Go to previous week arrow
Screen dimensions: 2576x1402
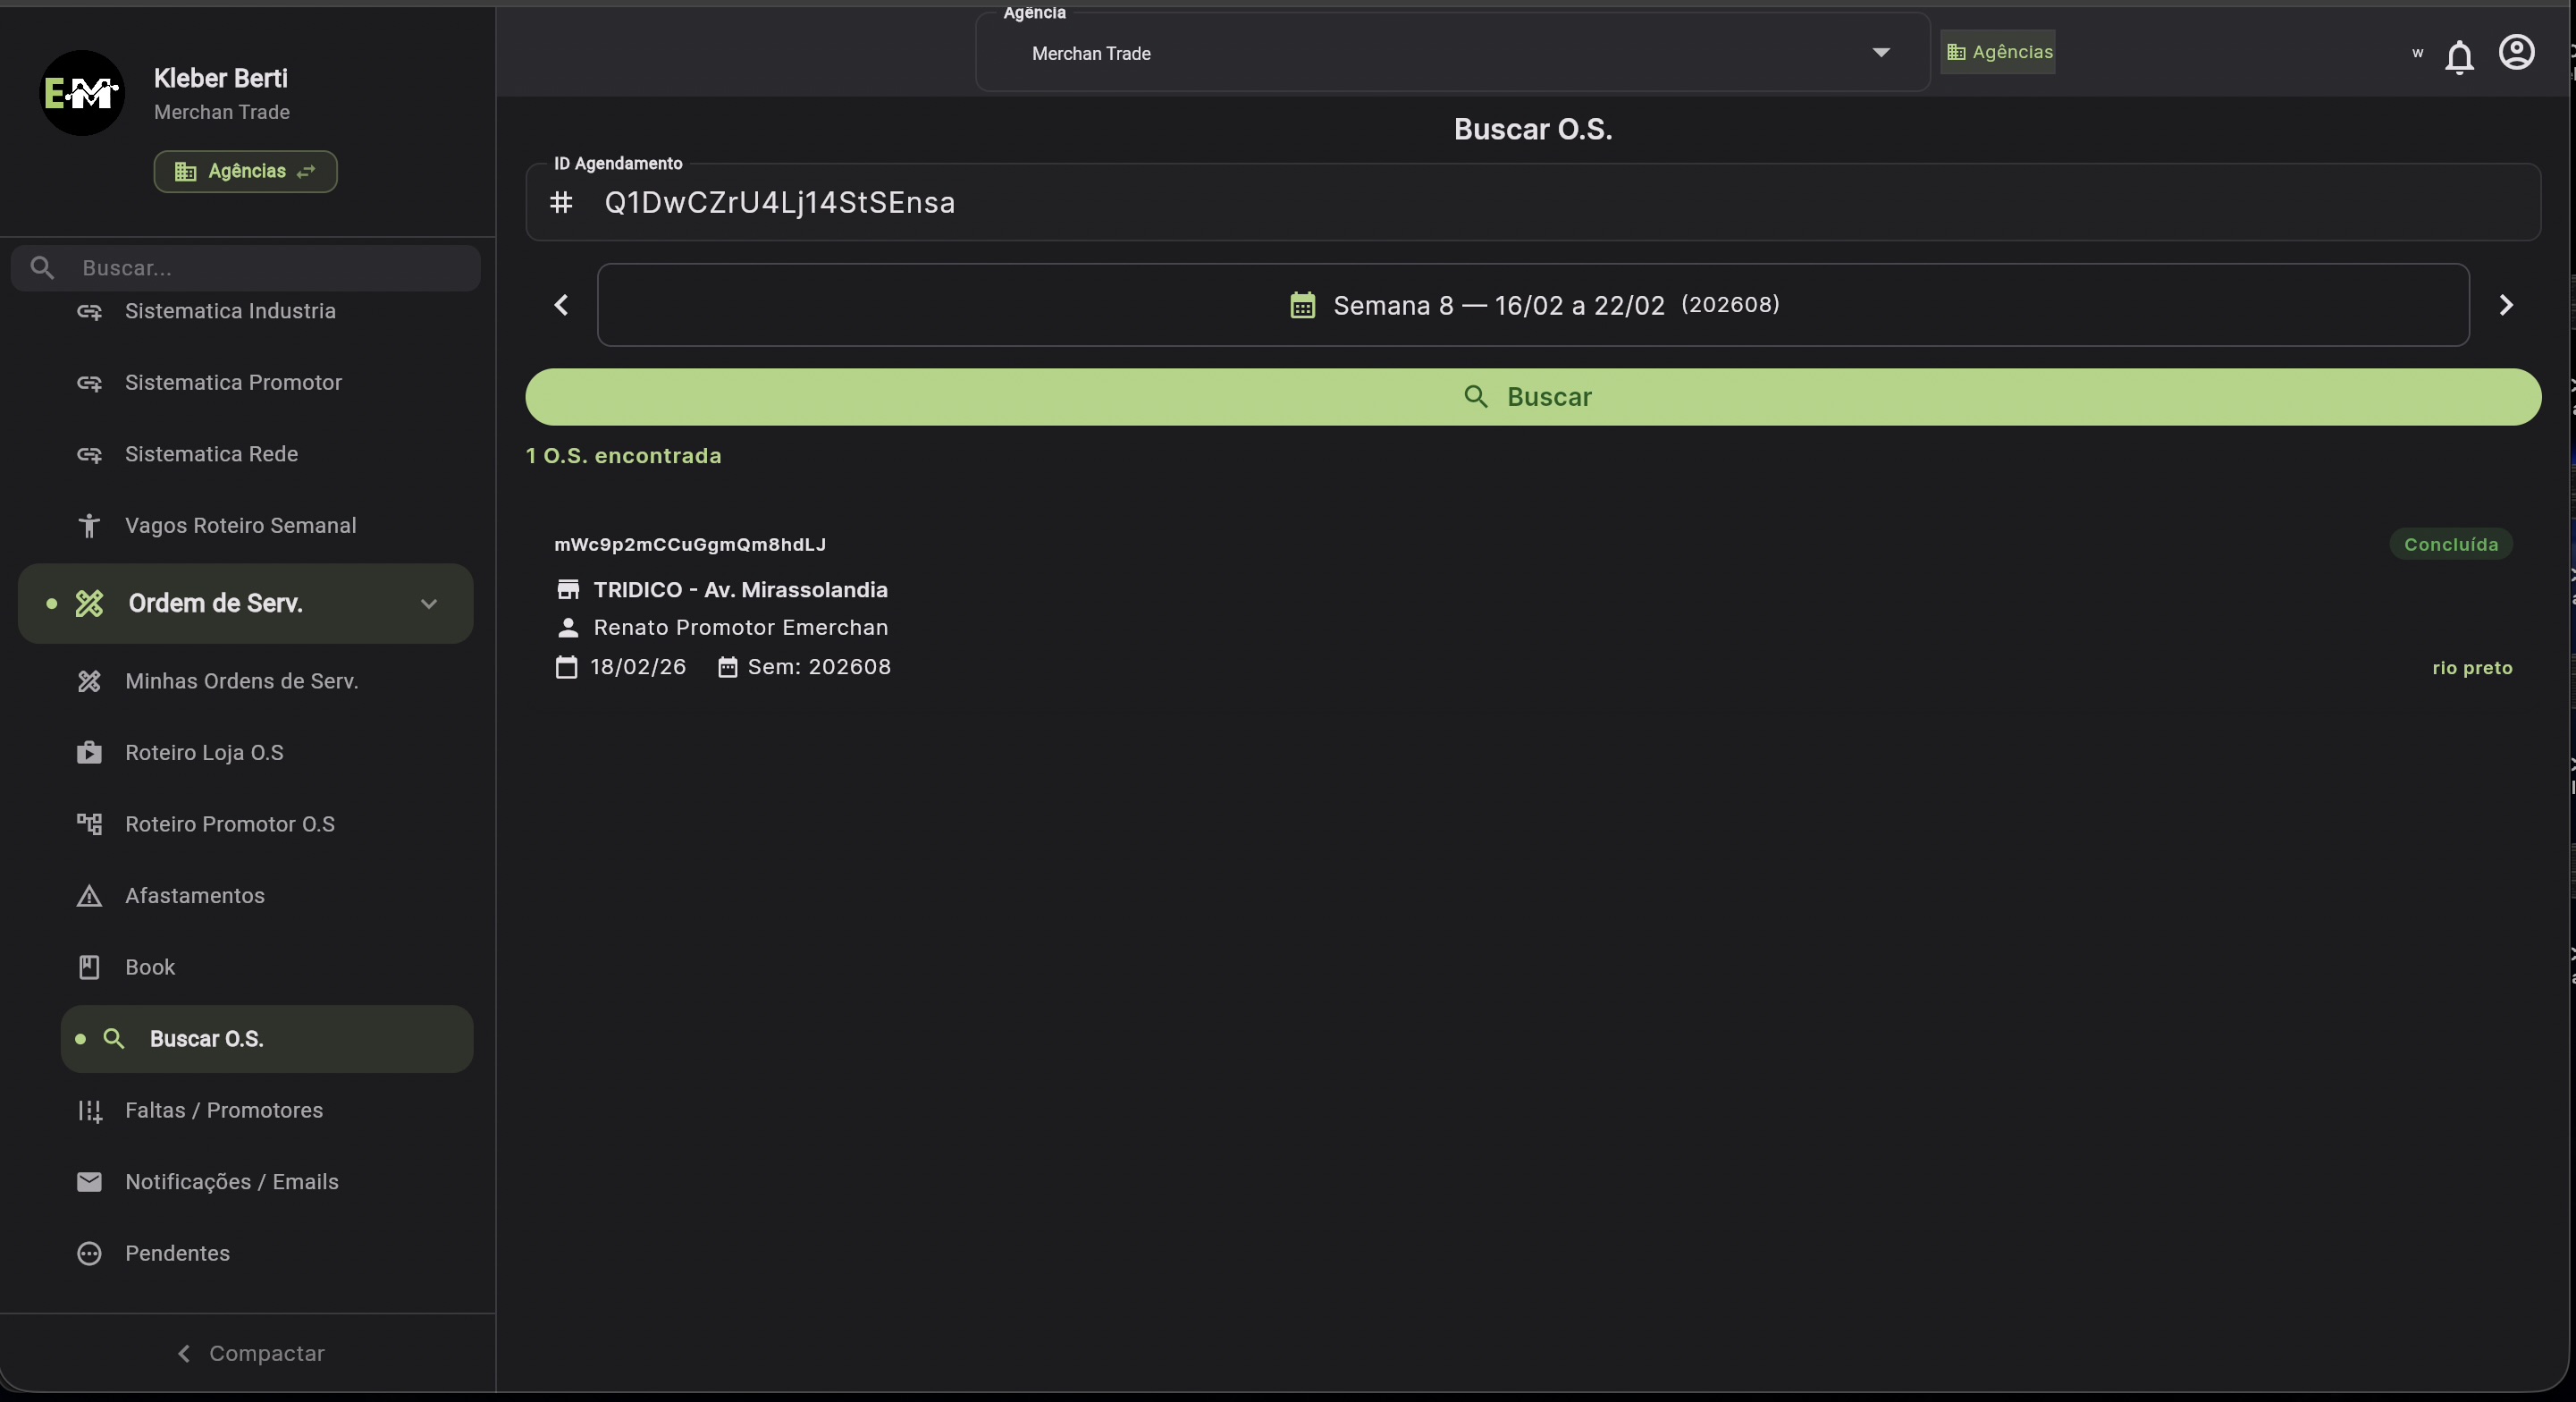(x=561, y=305)
